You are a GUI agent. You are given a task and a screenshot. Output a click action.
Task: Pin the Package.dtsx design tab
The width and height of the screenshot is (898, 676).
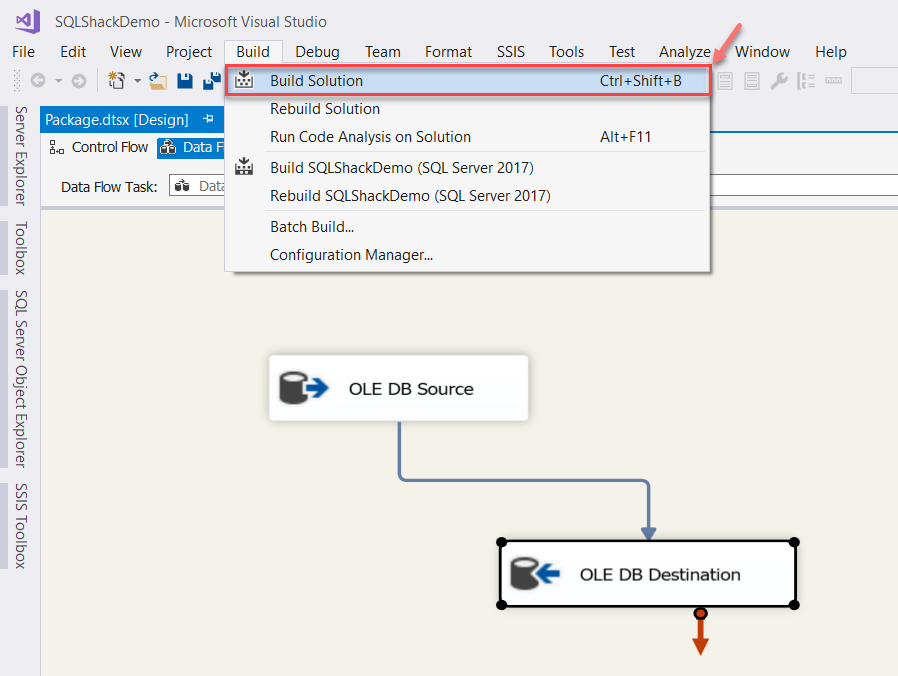(x=208, y=119)
